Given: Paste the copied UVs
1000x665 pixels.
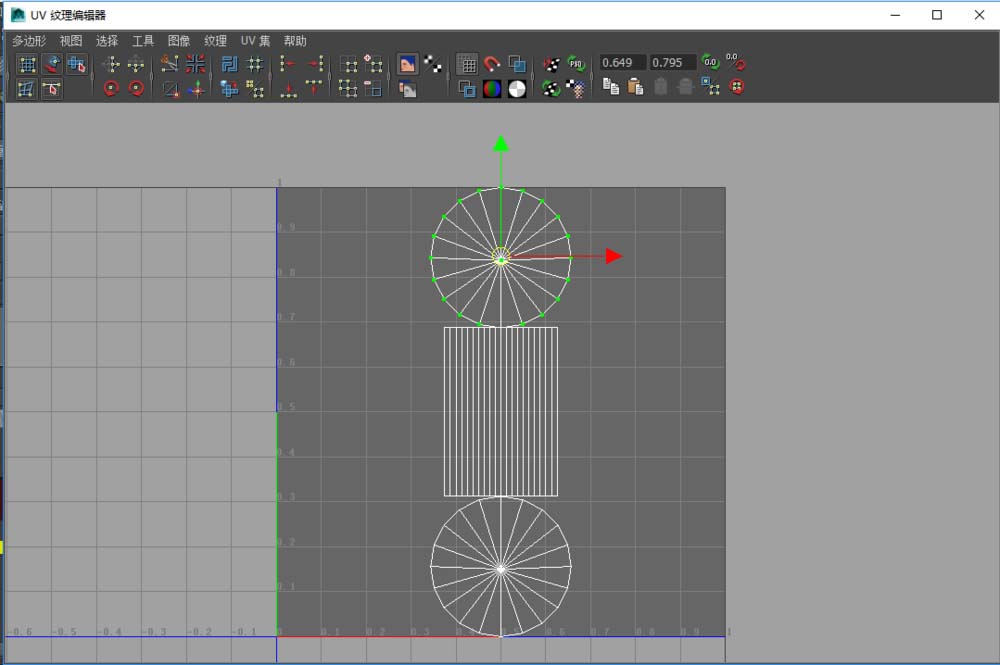Looking at the screenshot, I should tap(634, 86).
